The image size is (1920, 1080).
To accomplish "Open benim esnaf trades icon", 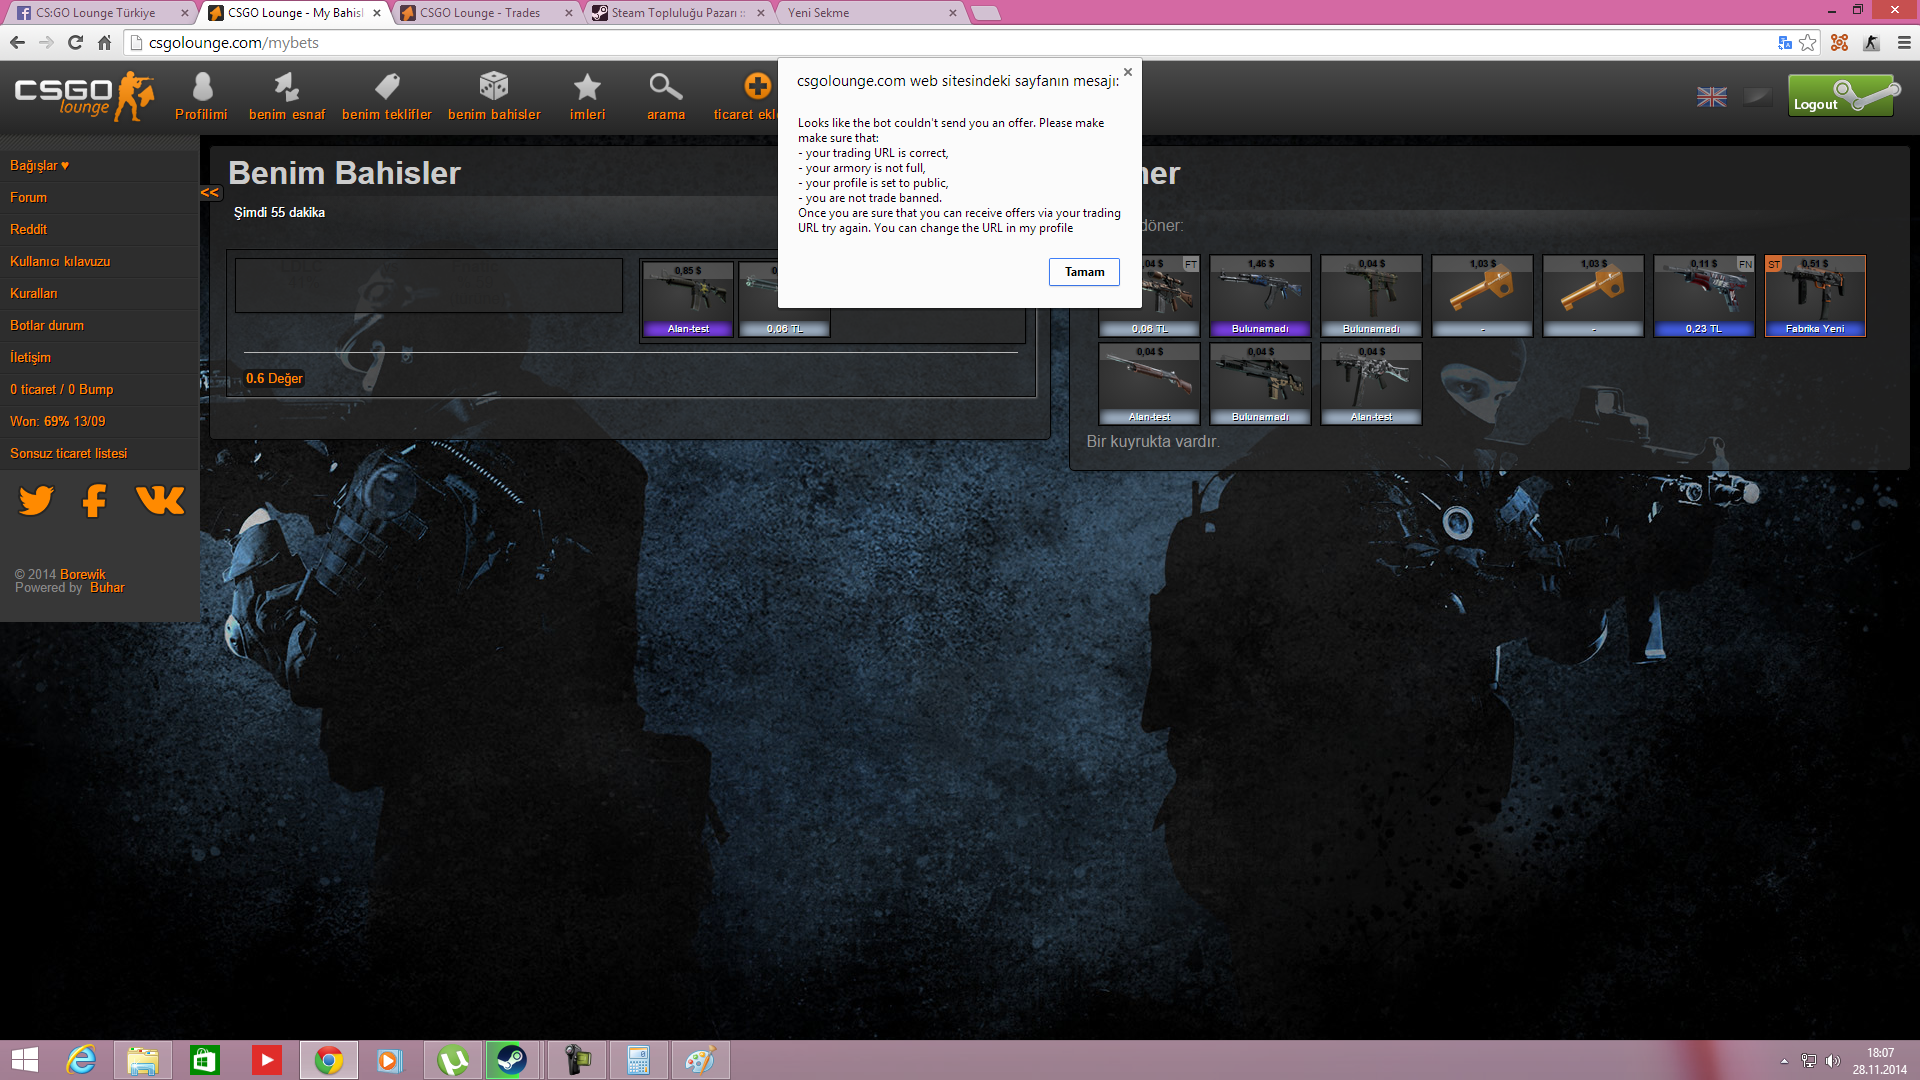I will coord(287,97).
